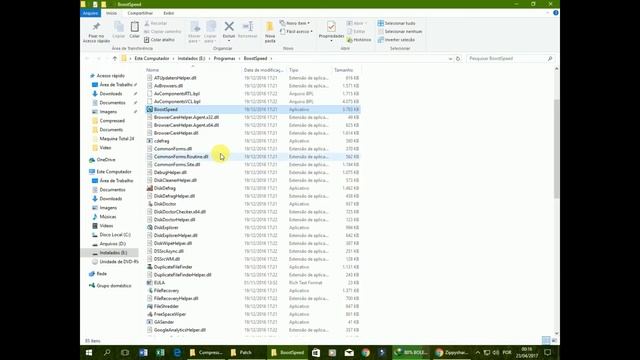Click the Windows Start button
Image resolution: width=640 pixels, height=360 pixels.
[89, 352]
